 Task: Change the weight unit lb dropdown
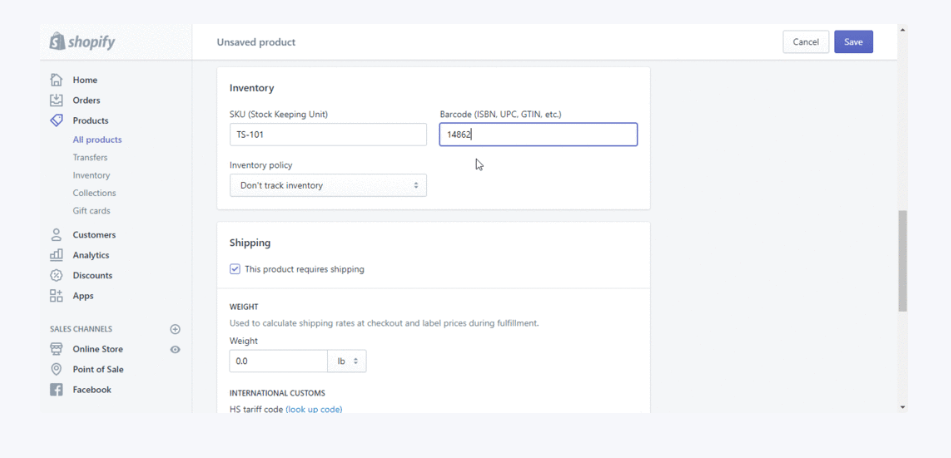tap(347, 361)
